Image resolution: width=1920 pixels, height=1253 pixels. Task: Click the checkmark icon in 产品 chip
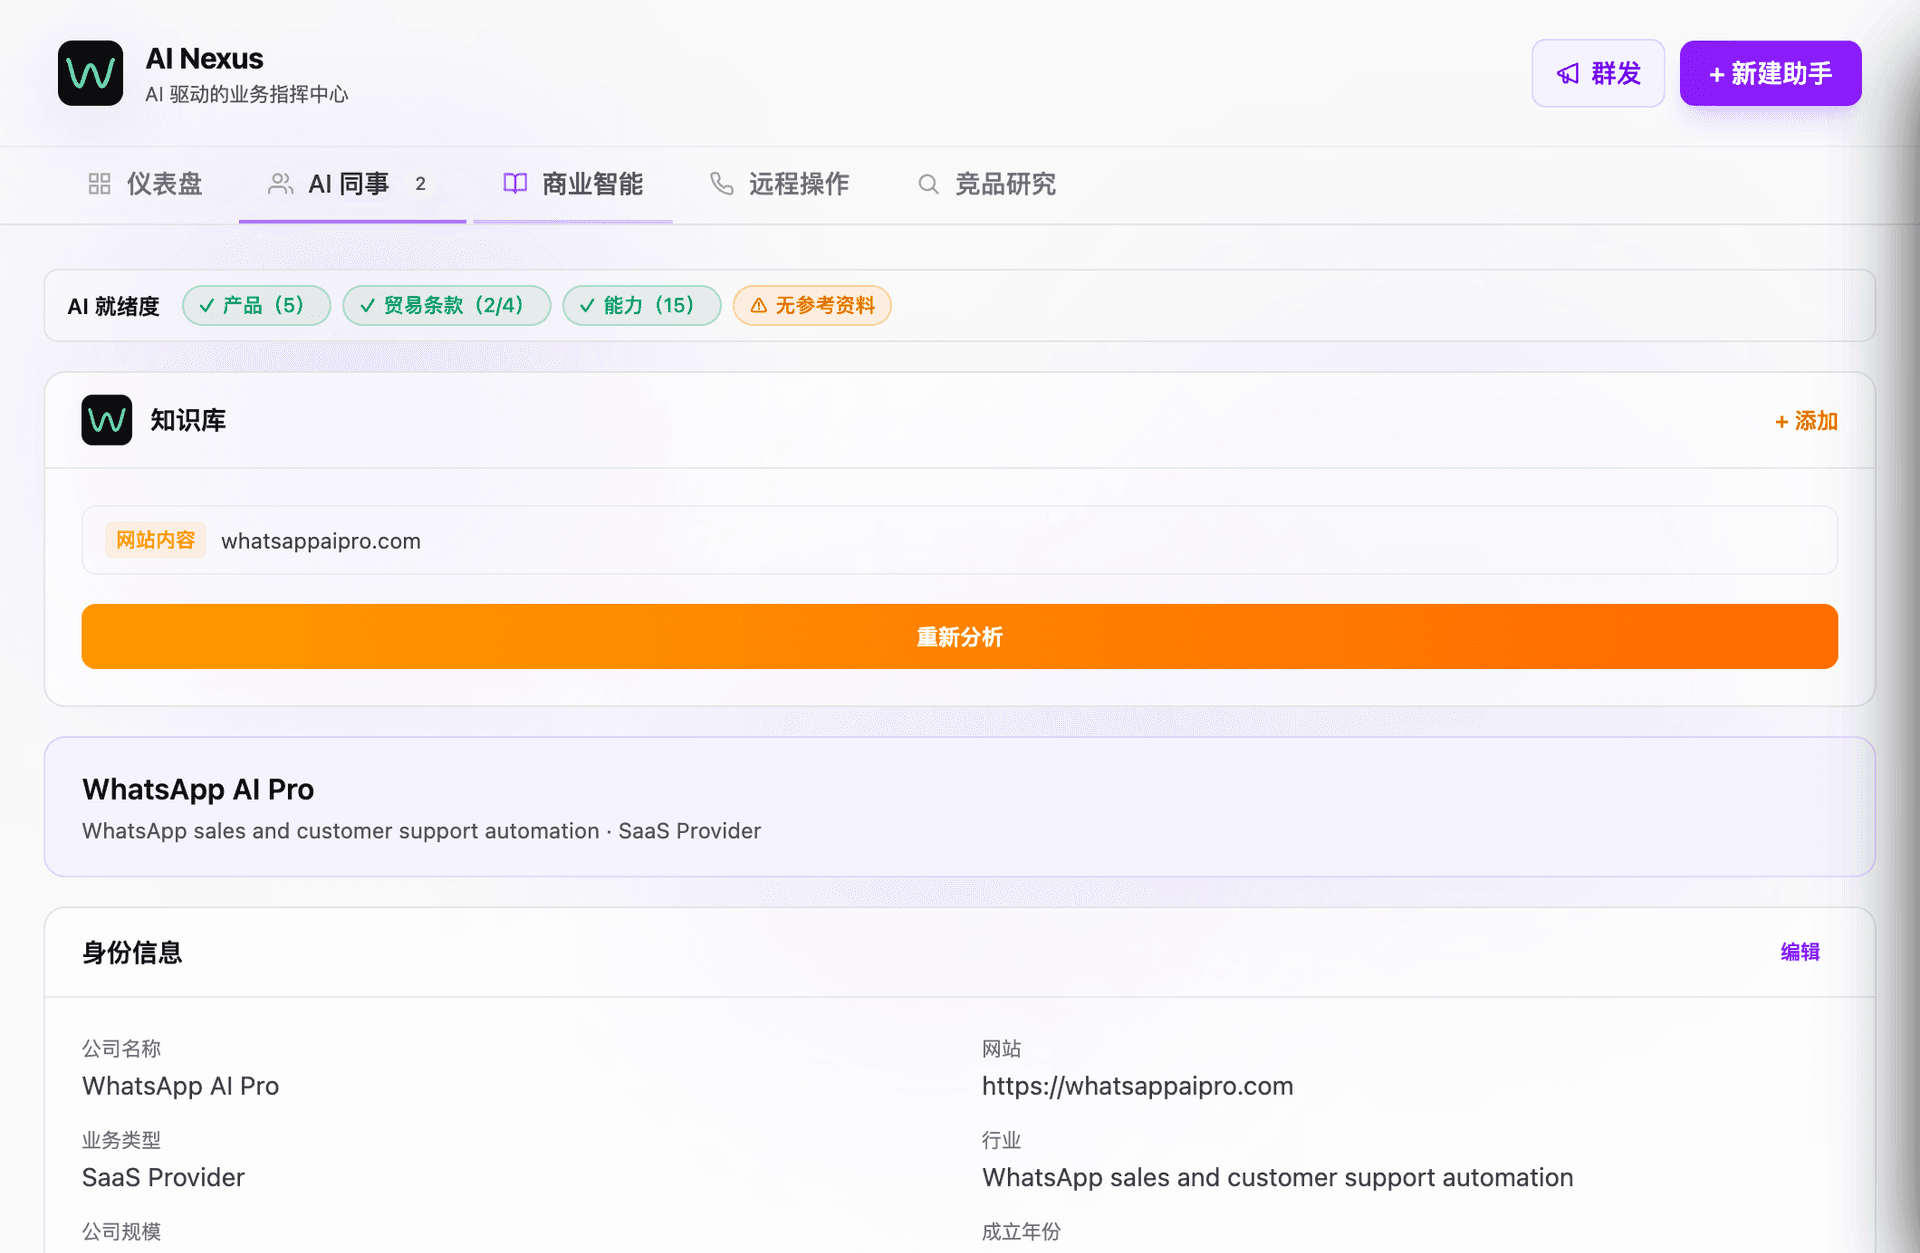click(207, 306)
